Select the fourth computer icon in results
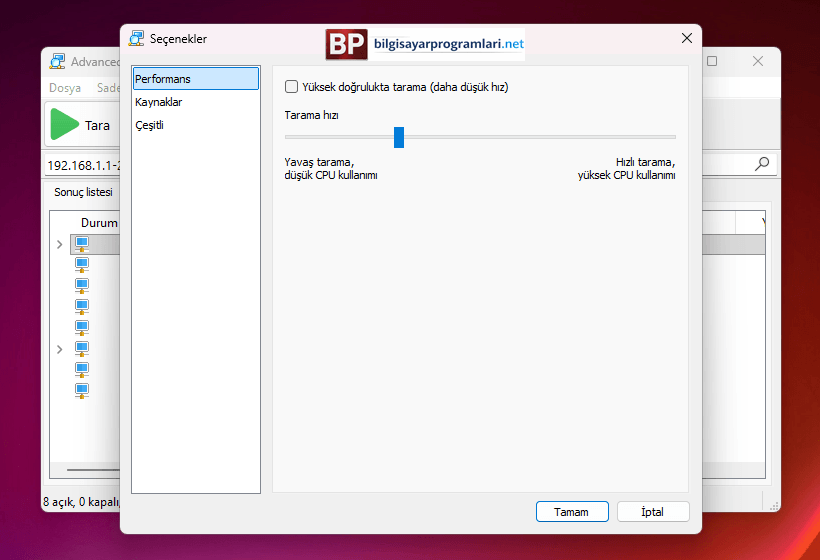The image size is (820, 560). pyautogui.click(x=82, y=307)
